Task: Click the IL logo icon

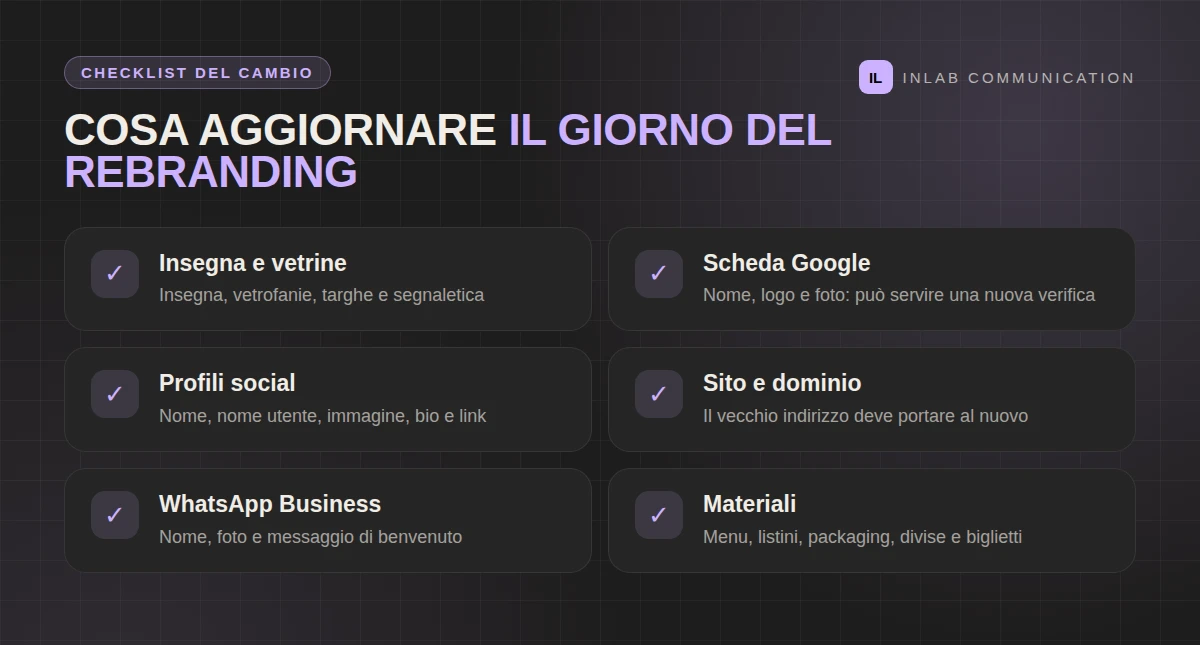Action: point(875,77)
